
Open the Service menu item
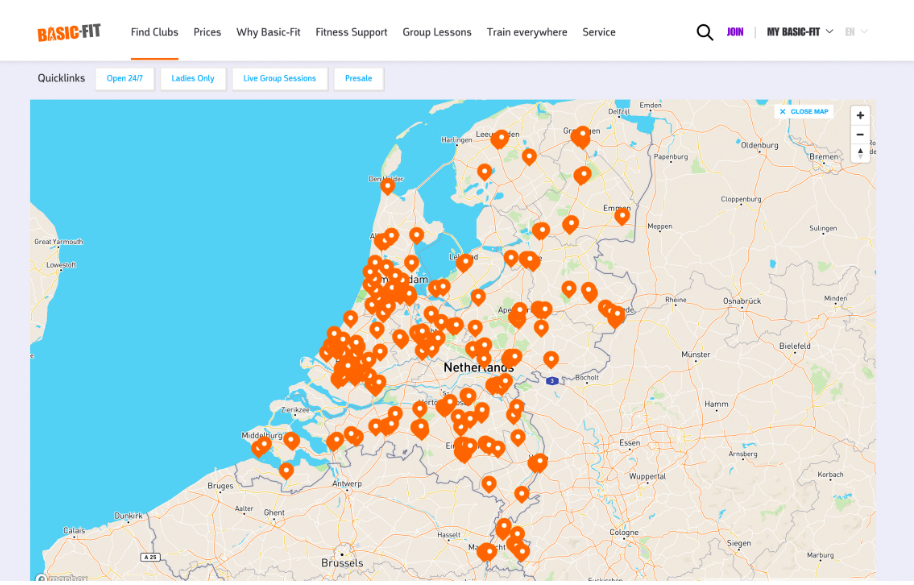599,32
